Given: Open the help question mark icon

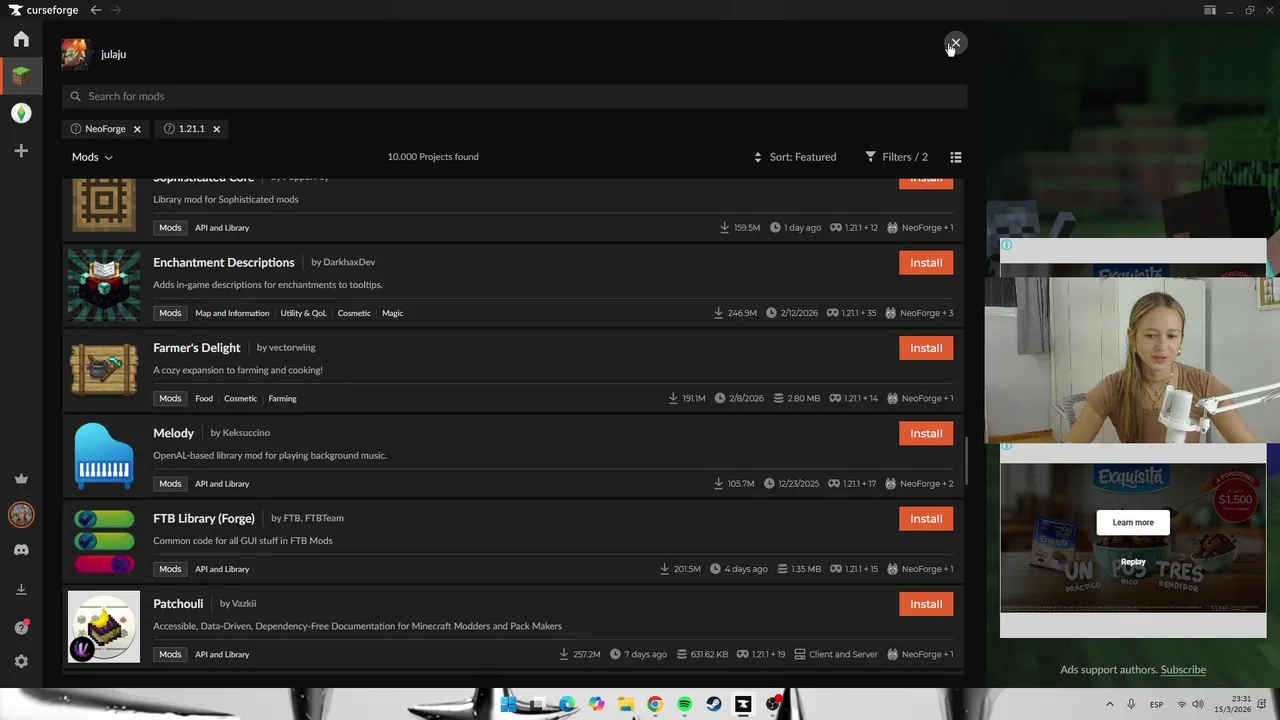Looking at the screenshot, I should tap(21, 627).
